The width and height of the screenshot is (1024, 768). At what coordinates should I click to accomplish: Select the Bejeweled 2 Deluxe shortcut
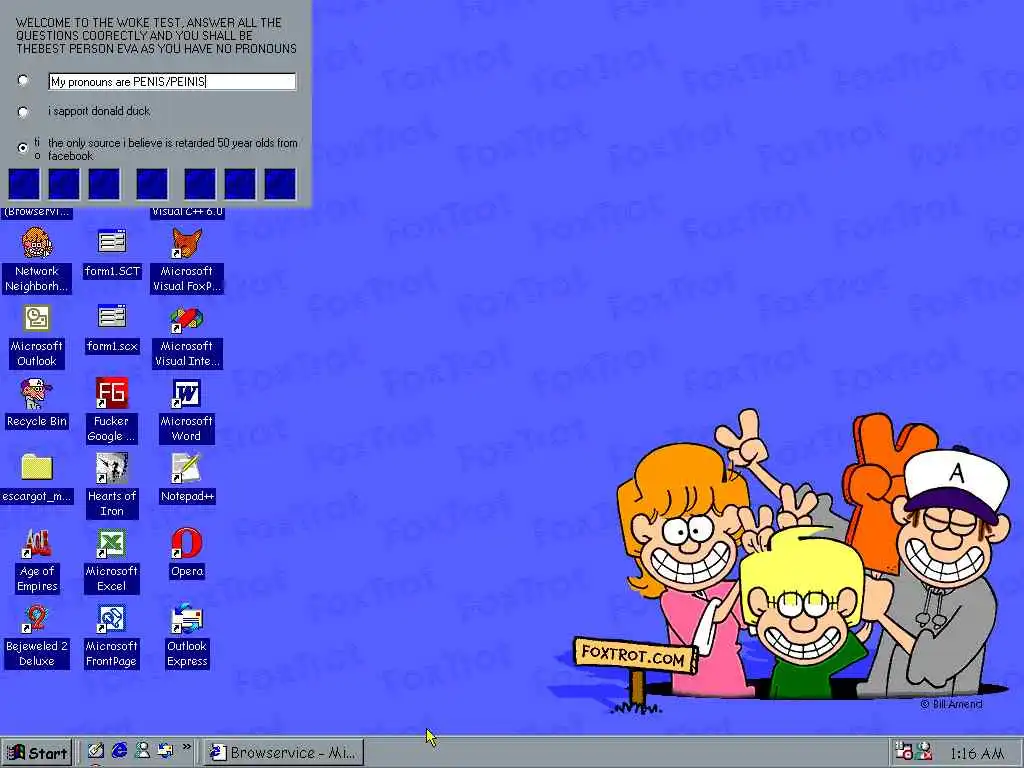pos(37,636)
